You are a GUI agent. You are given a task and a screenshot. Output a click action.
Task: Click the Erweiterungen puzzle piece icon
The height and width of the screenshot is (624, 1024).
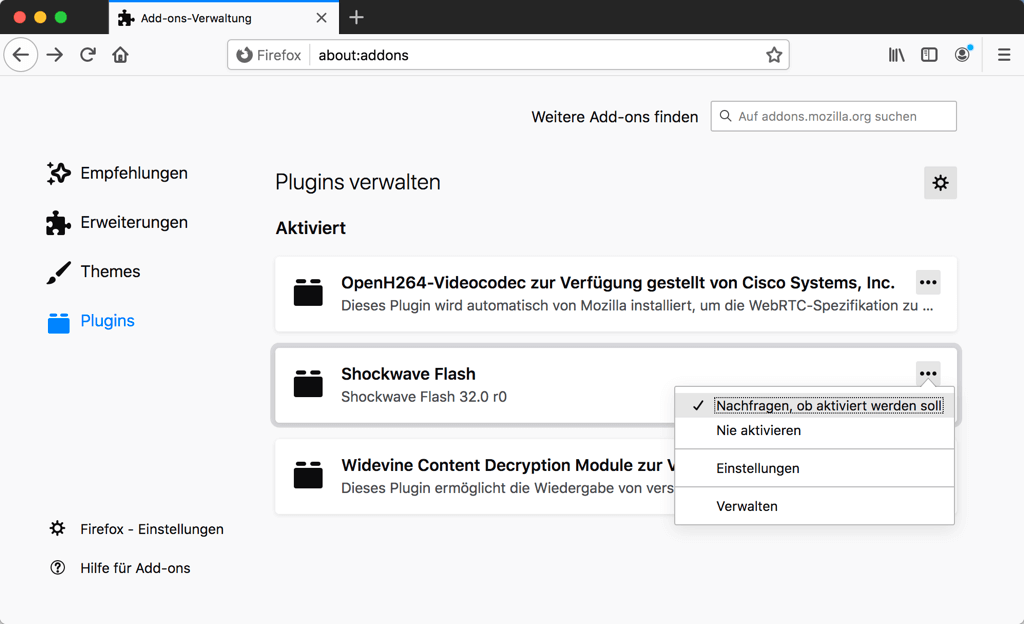click(58, 223)
